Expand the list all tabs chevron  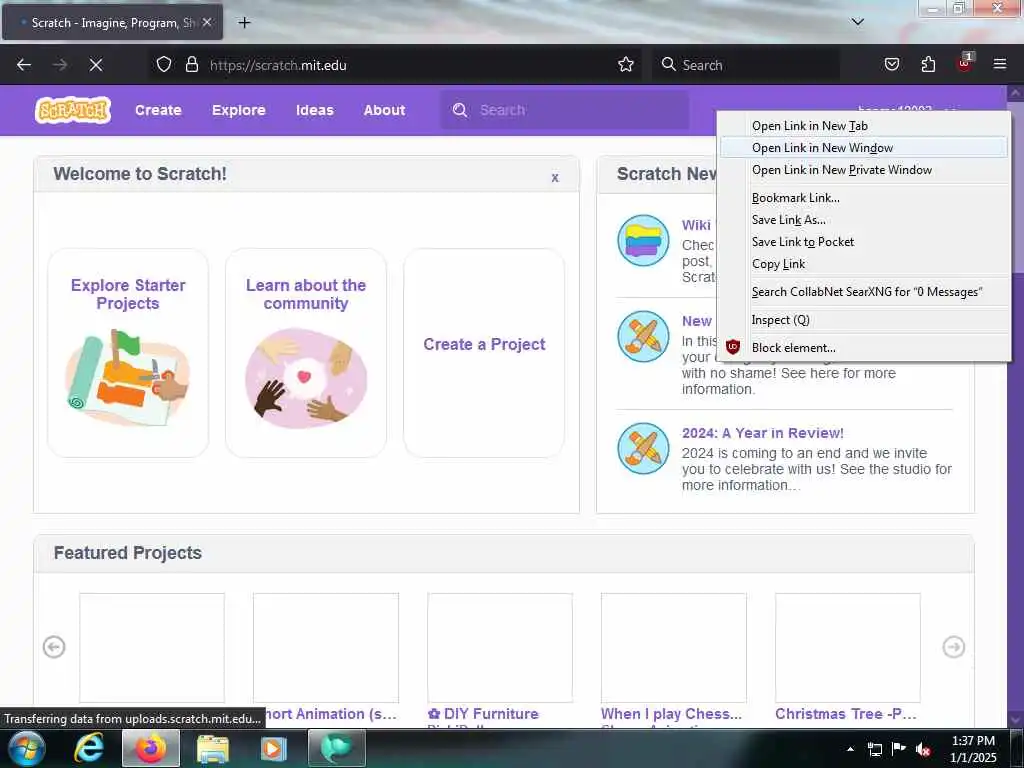(x=857, y=22)
